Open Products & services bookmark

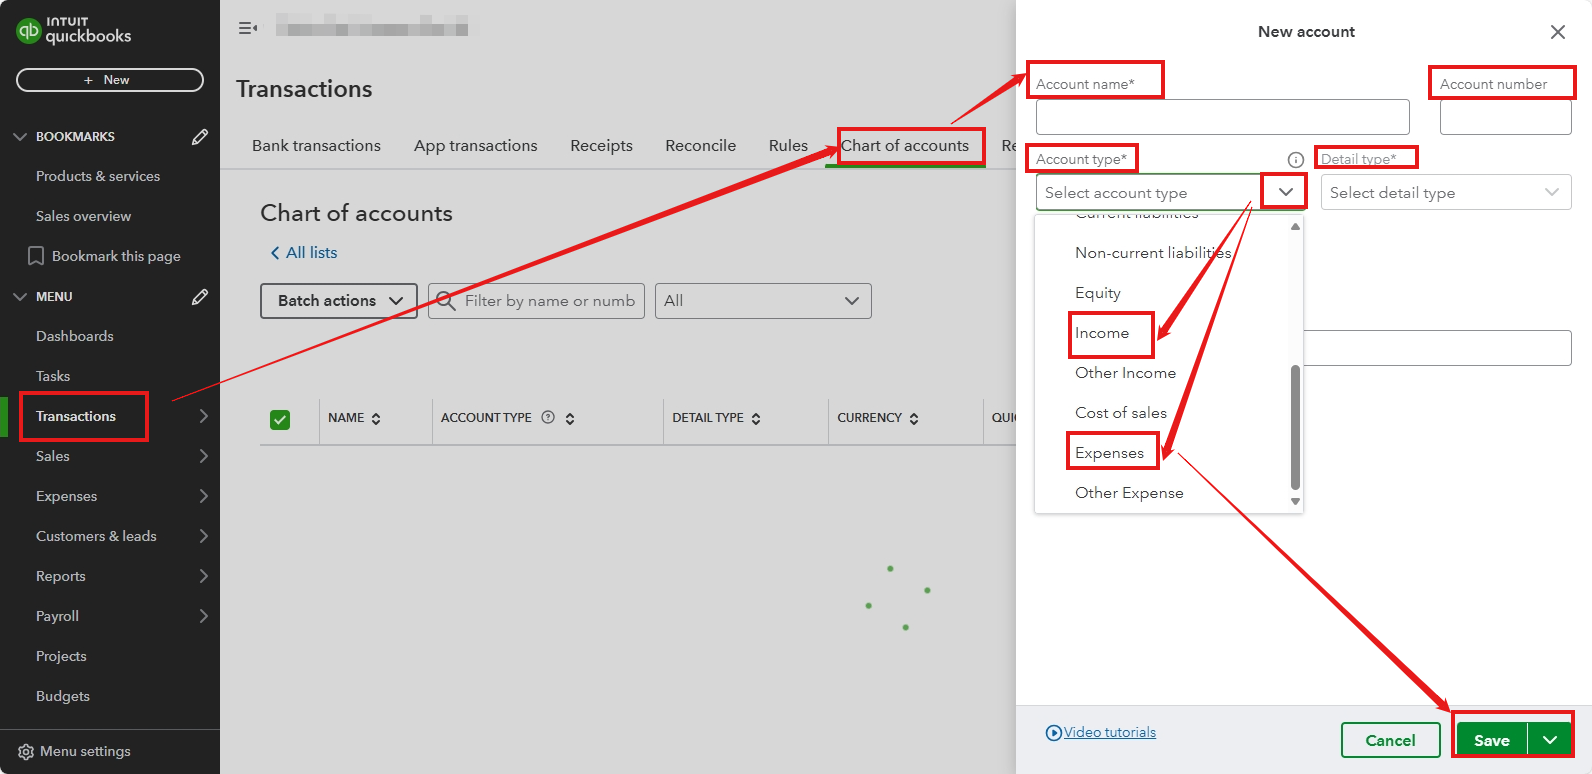point(98,176)
